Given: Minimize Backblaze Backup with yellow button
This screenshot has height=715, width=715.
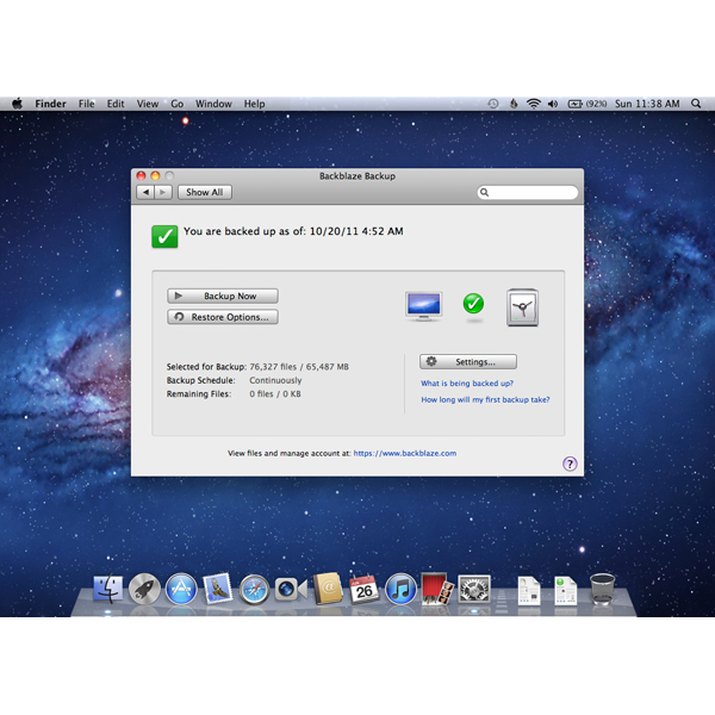Looking at the screenshot, I should [155, 176].
